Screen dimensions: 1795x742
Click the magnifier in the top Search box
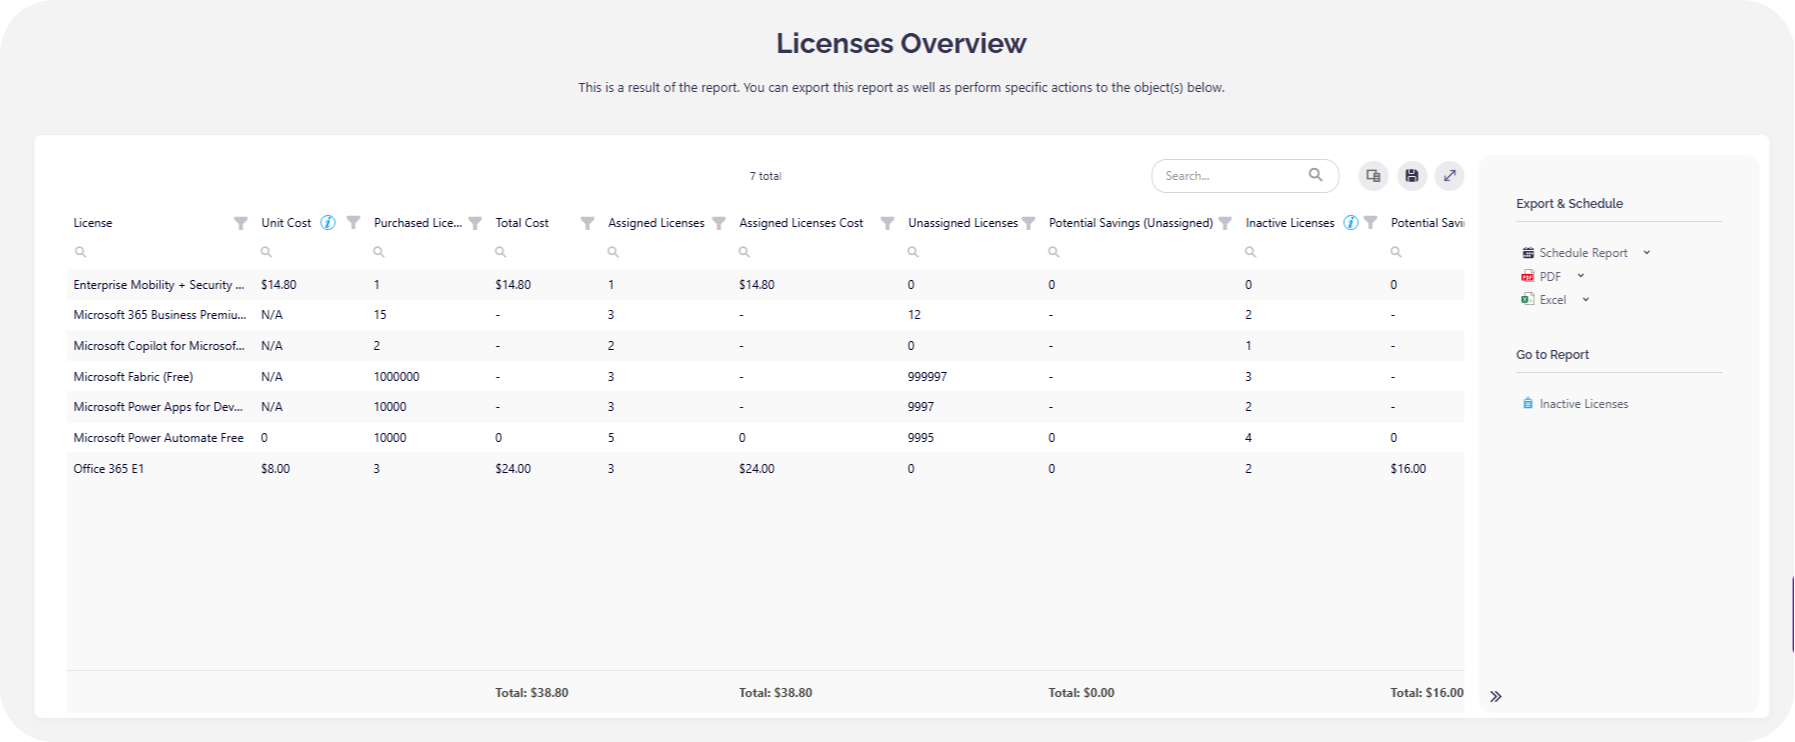[1315, 175]
